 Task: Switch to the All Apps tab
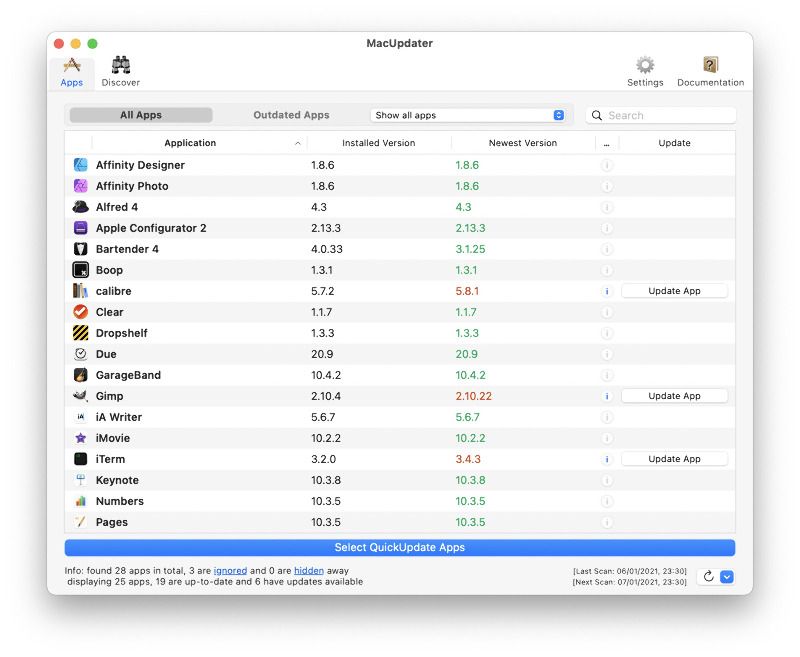[x=140, y=114]
